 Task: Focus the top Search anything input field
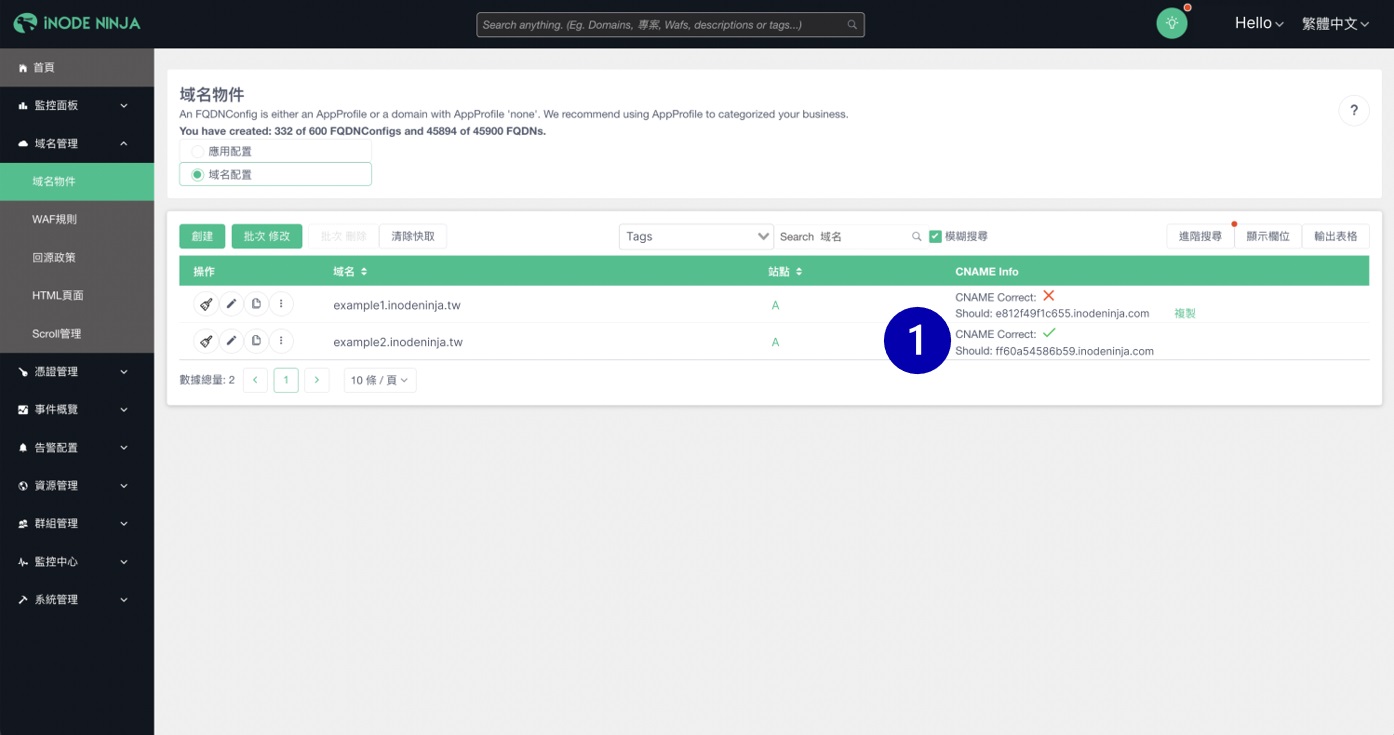662,25
